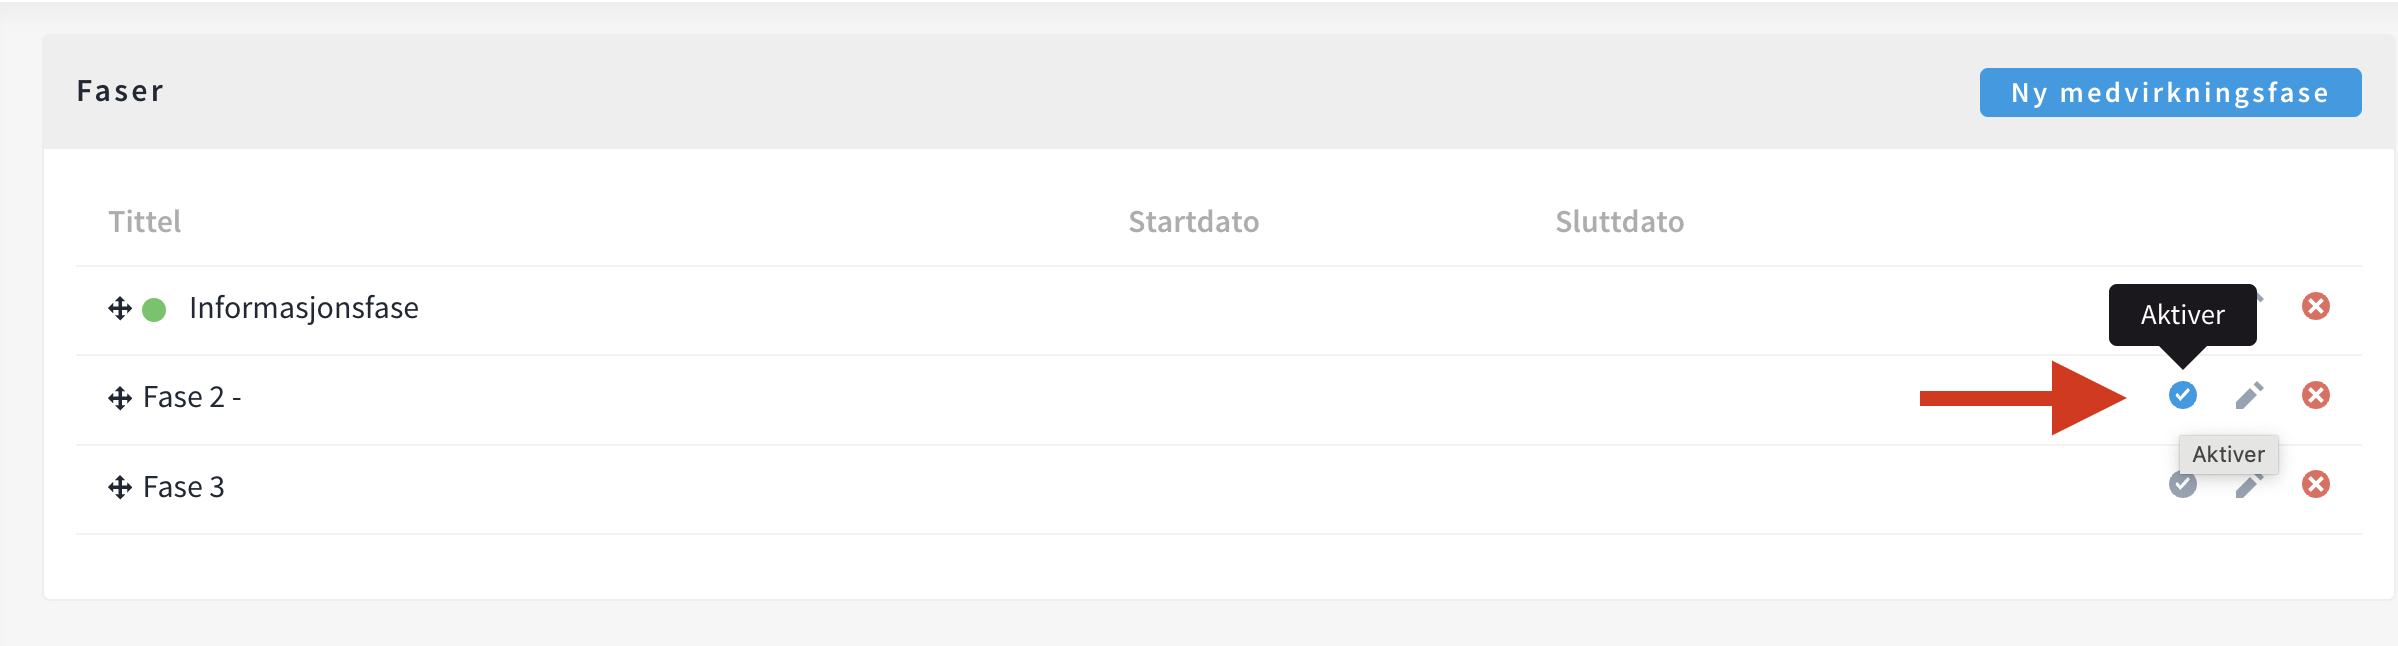Activate Fase 2 with blue checkmark
Viewport: 2398px width, 646px height.
click(x=2182, y=395)
